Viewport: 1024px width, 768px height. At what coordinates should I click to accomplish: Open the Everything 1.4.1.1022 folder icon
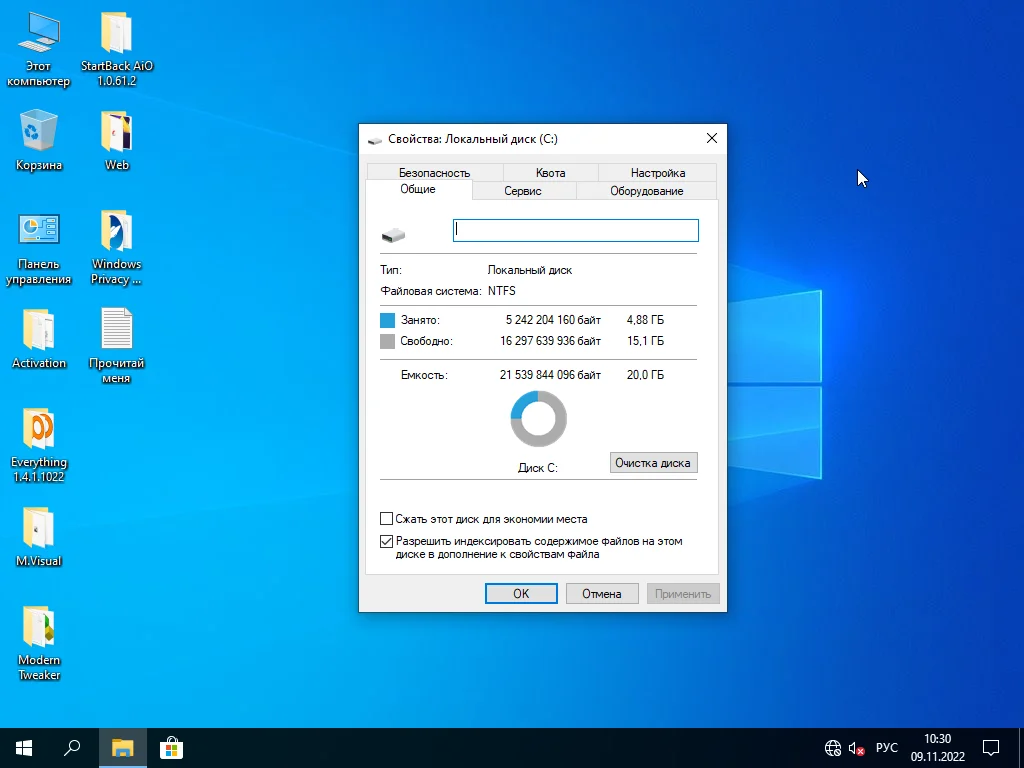[38, 429]
